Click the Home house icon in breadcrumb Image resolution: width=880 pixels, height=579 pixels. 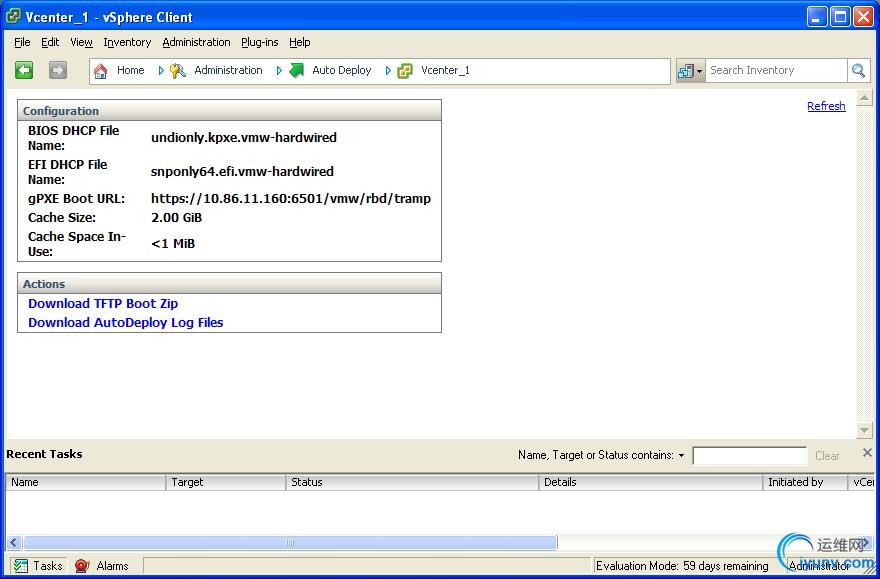click(100, 71)
